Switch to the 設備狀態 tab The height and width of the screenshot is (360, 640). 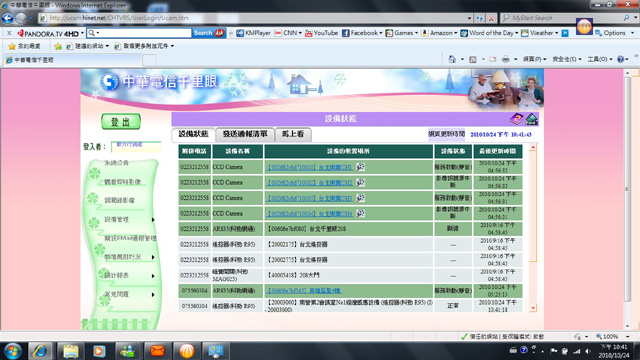click(193, 134)
